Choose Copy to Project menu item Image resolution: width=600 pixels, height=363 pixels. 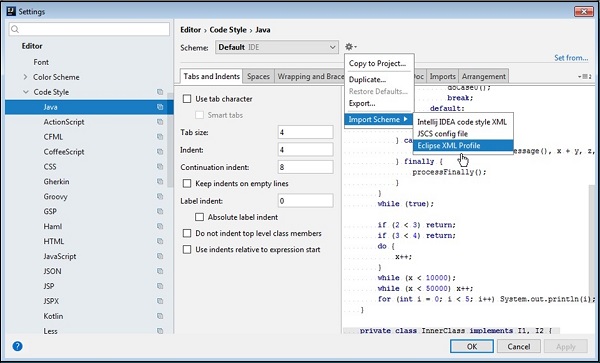click(377, 63)
